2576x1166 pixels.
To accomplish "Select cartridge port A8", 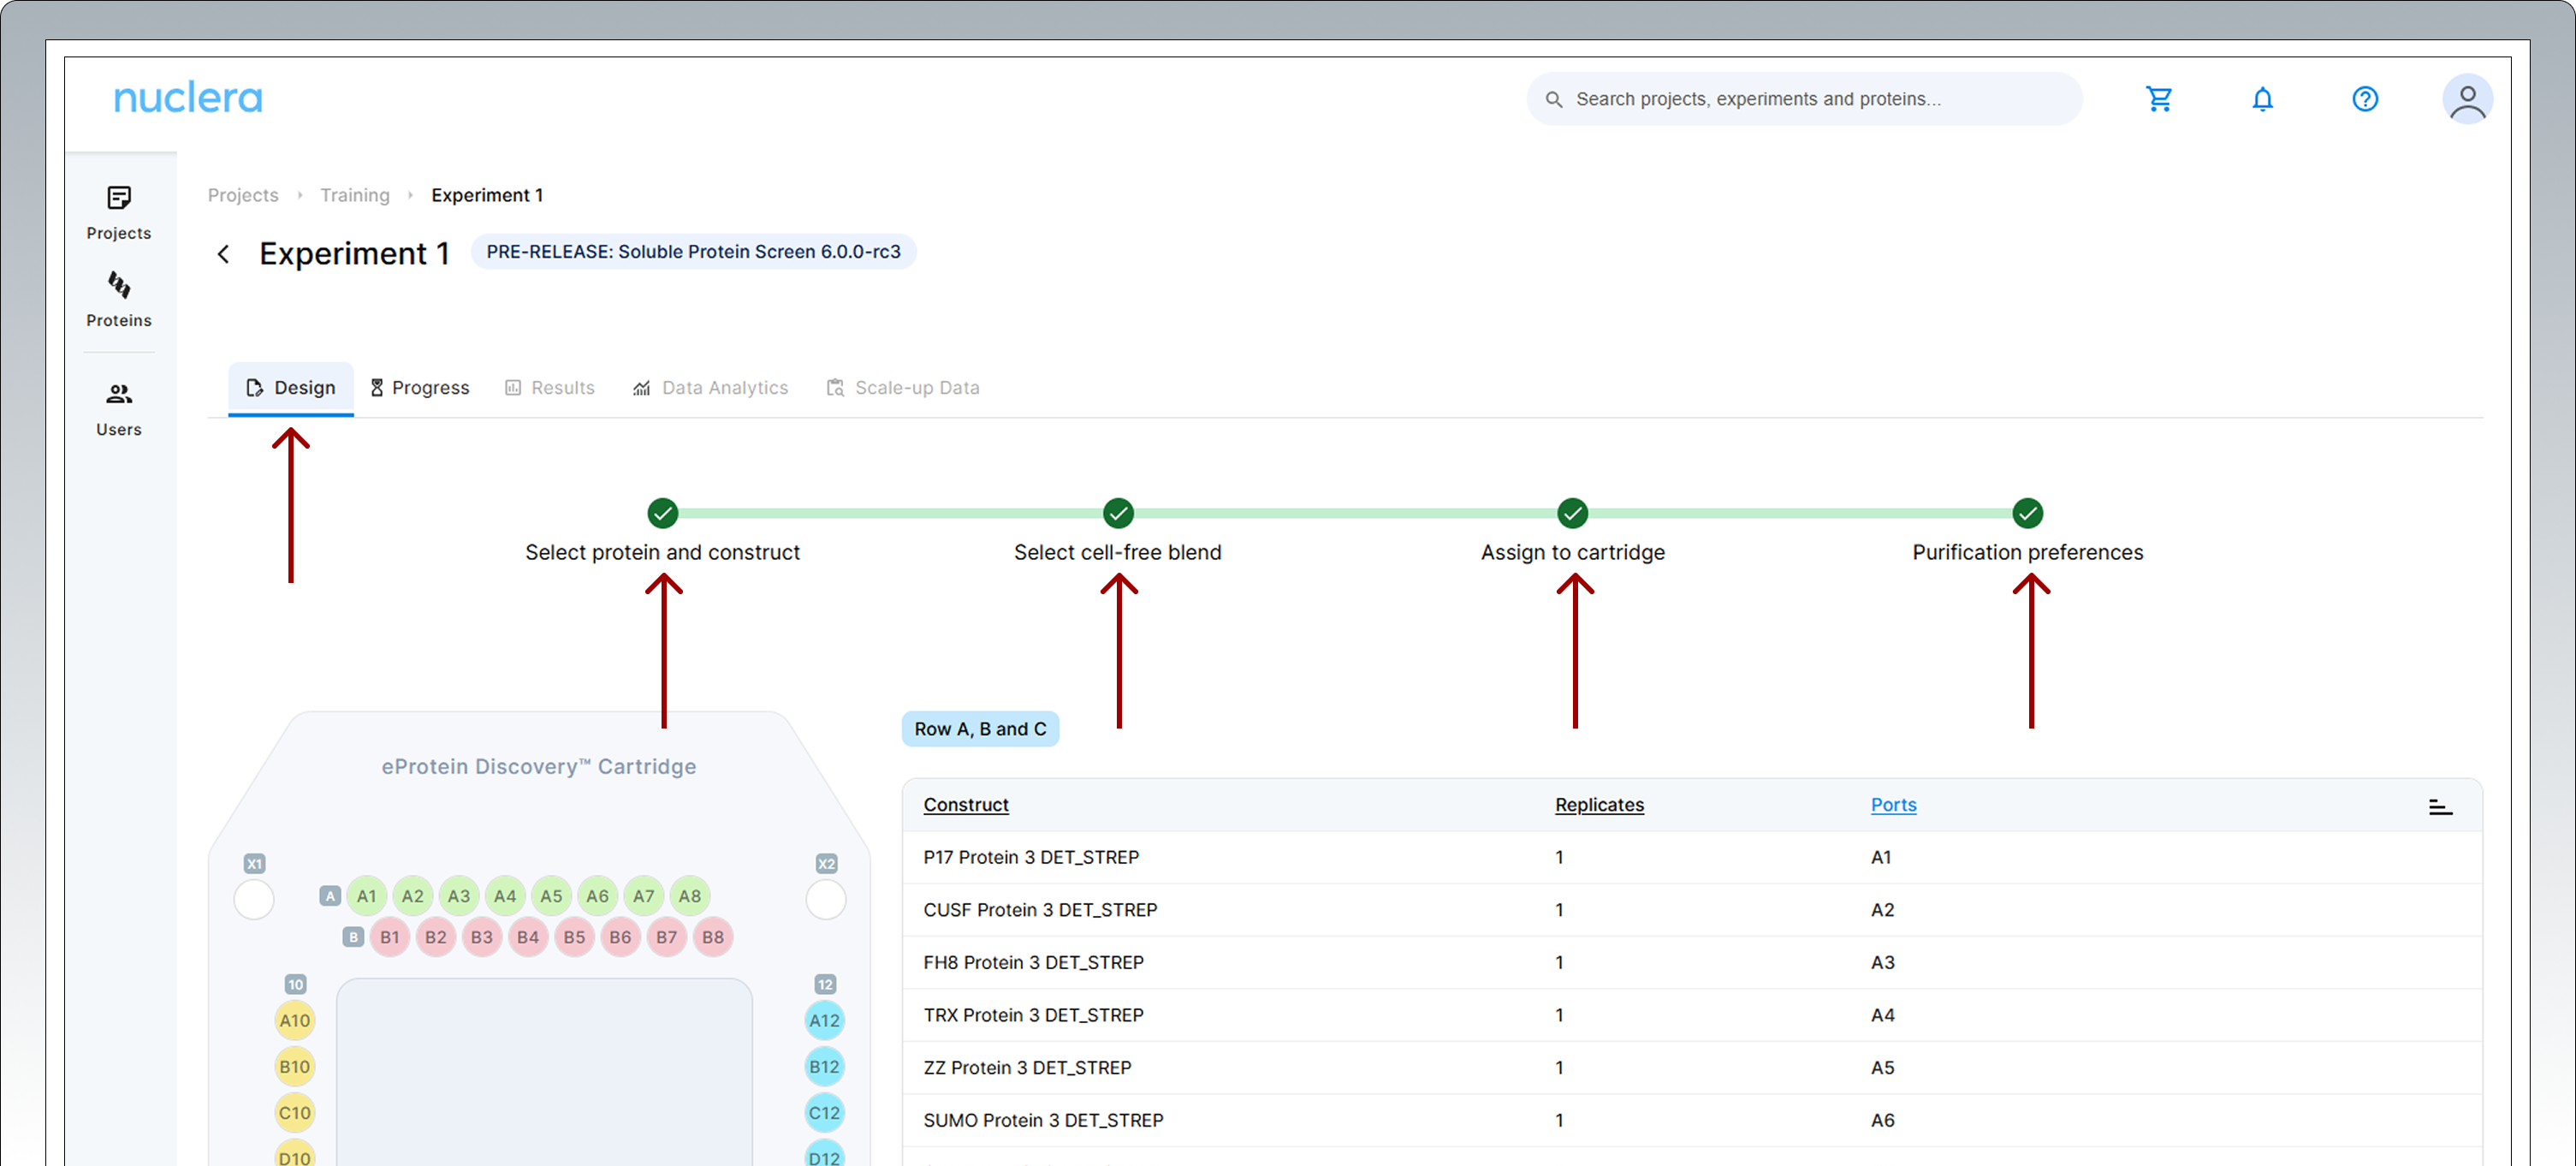I will click(x=690, y=896).
